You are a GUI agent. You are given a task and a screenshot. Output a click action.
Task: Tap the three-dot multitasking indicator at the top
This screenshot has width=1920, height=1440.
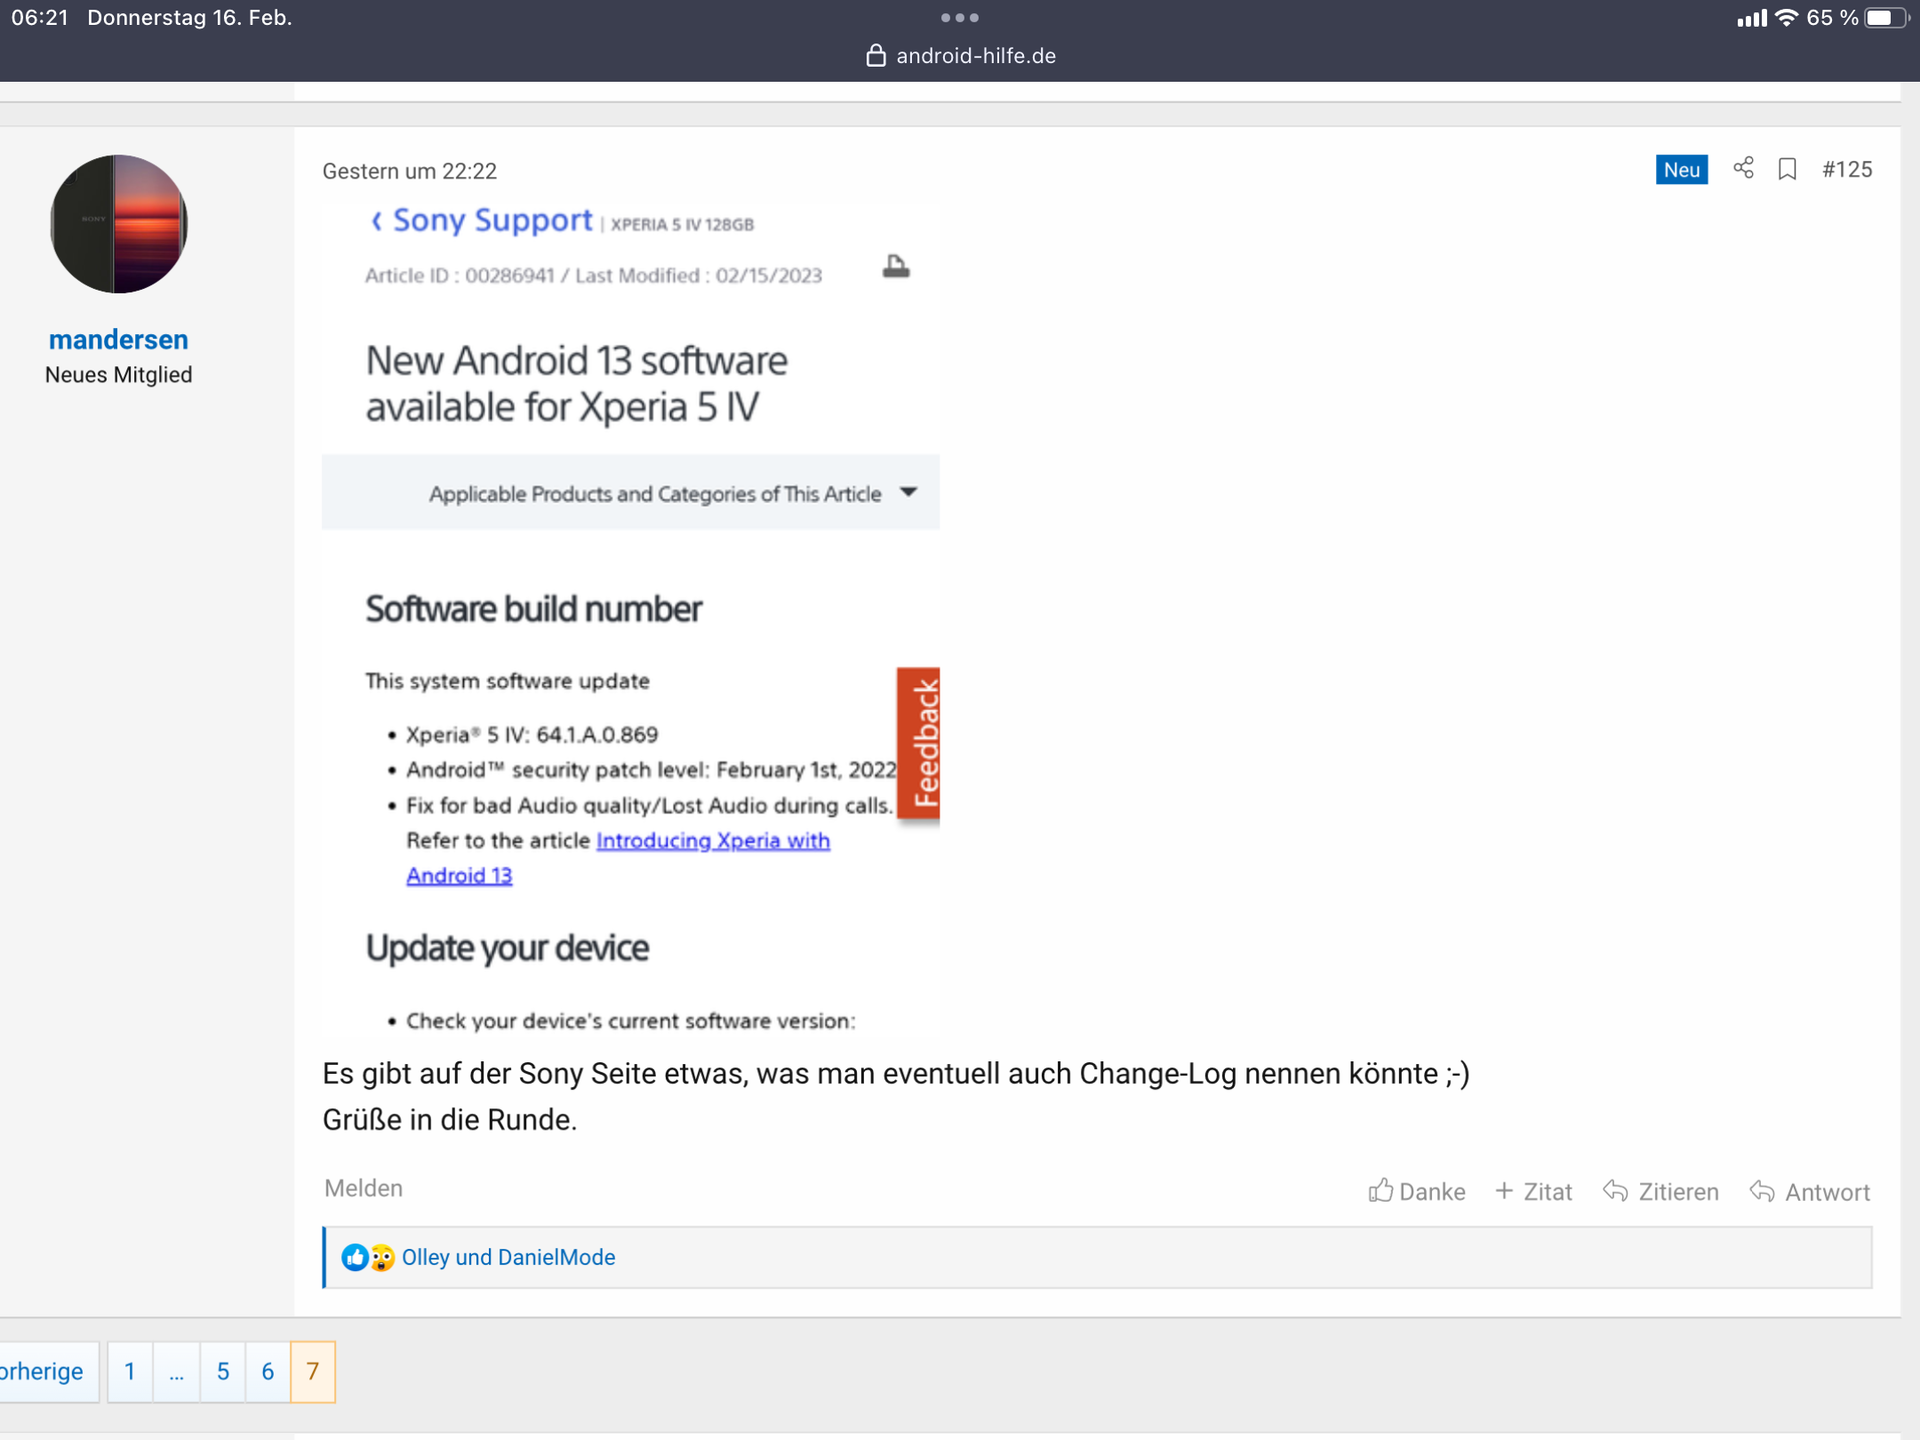pos(959,18)
